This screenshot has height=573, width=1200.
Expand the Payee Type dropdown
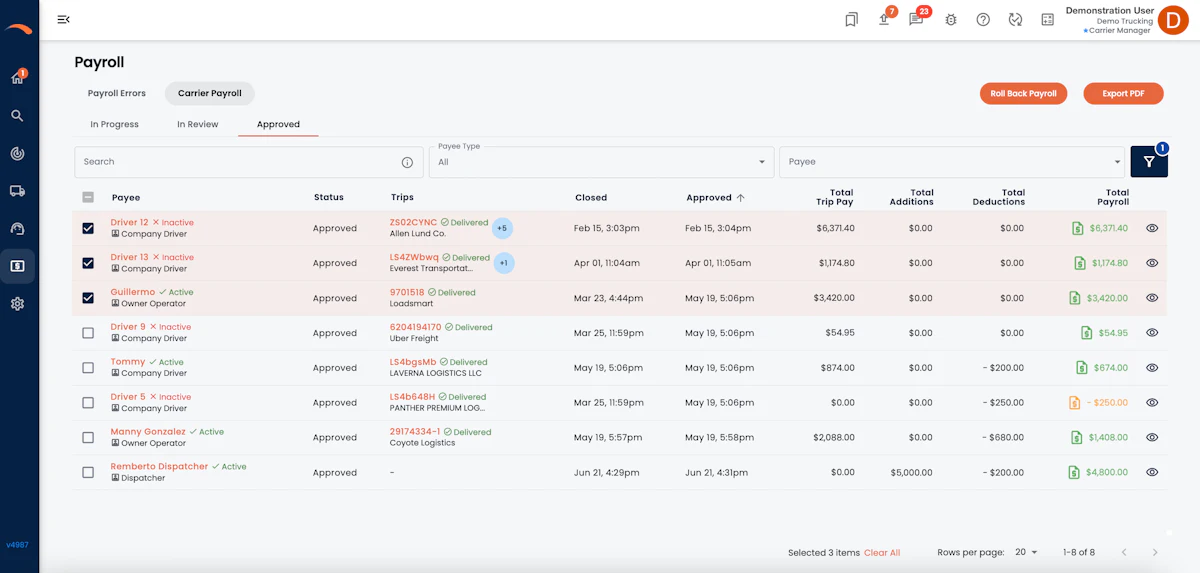[x=602, y=161]
